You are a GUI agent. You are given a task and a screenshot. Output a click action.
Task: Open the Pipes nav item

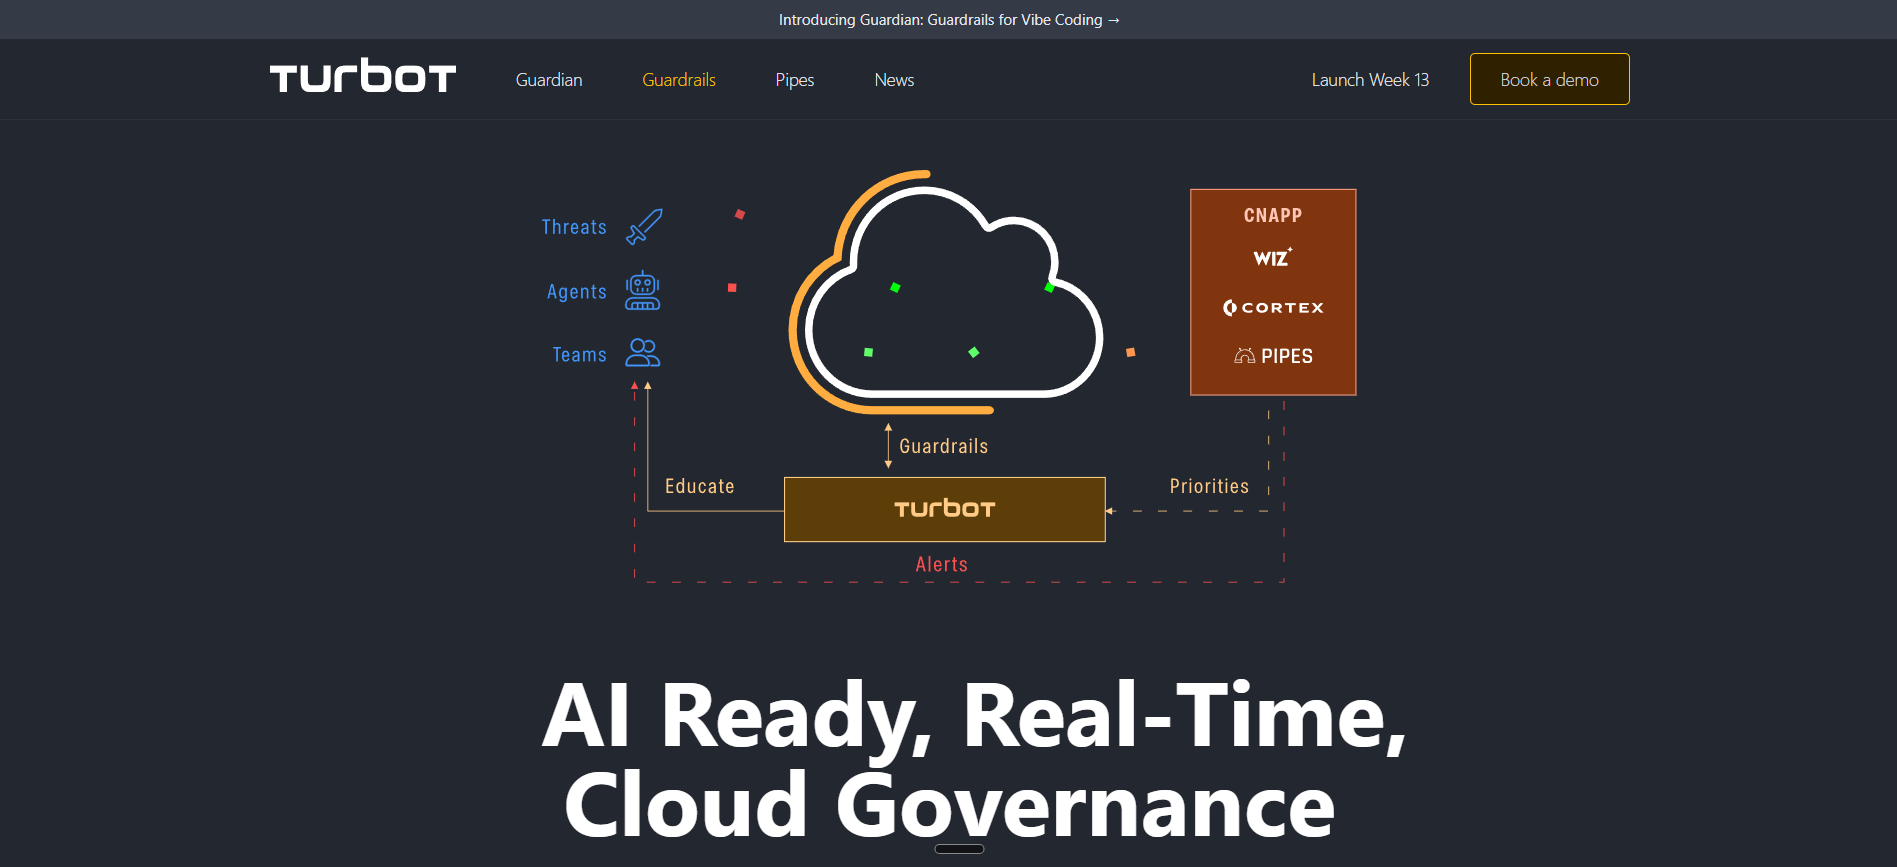(x=795, y=80)
